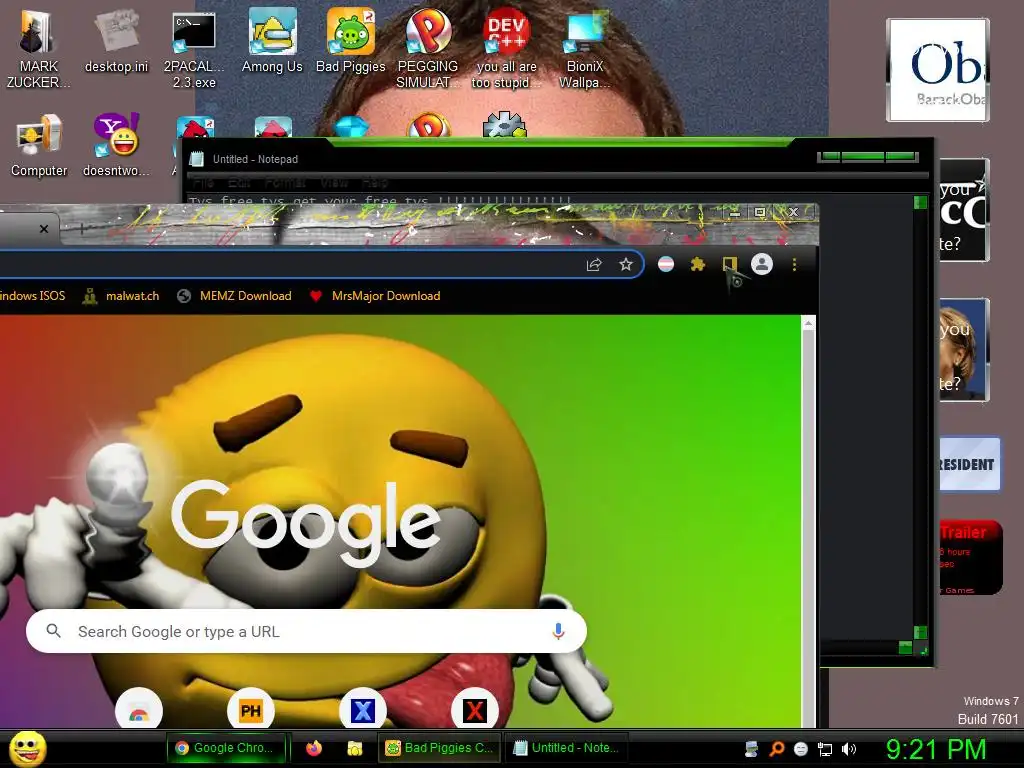Bookmark this page with the star icon
1024x768 pixels.
click(x=626, y=264)
